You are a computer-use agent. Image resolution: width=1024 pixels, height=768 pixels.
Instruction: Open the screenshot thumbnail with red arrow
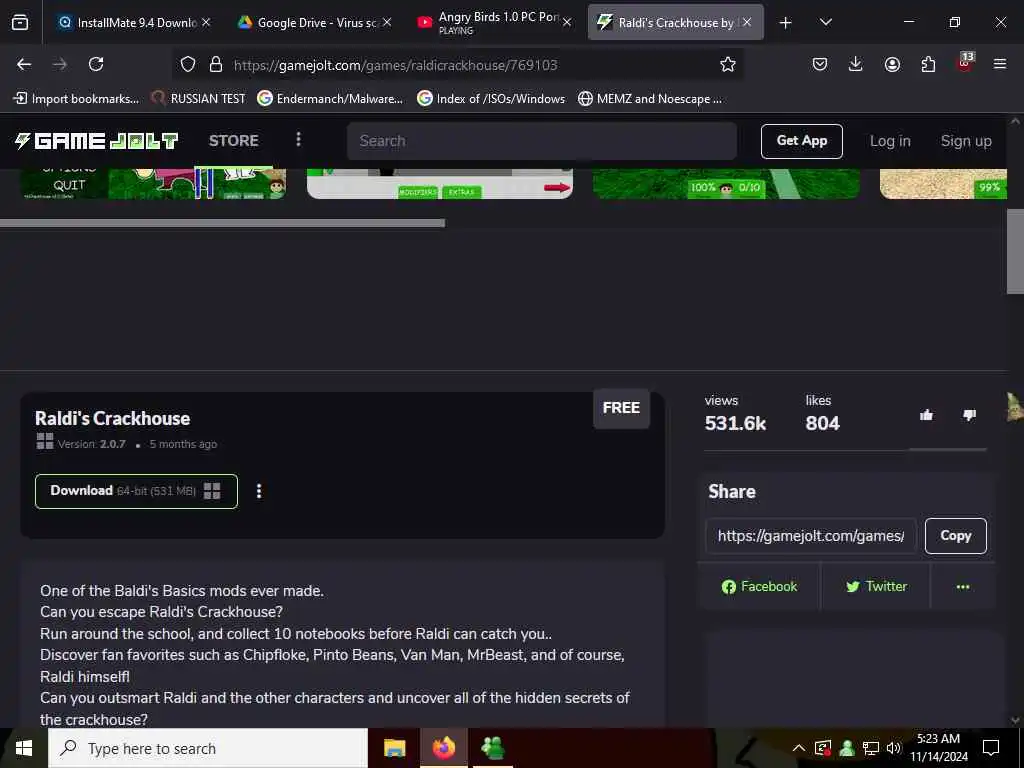tap(440, 184)
